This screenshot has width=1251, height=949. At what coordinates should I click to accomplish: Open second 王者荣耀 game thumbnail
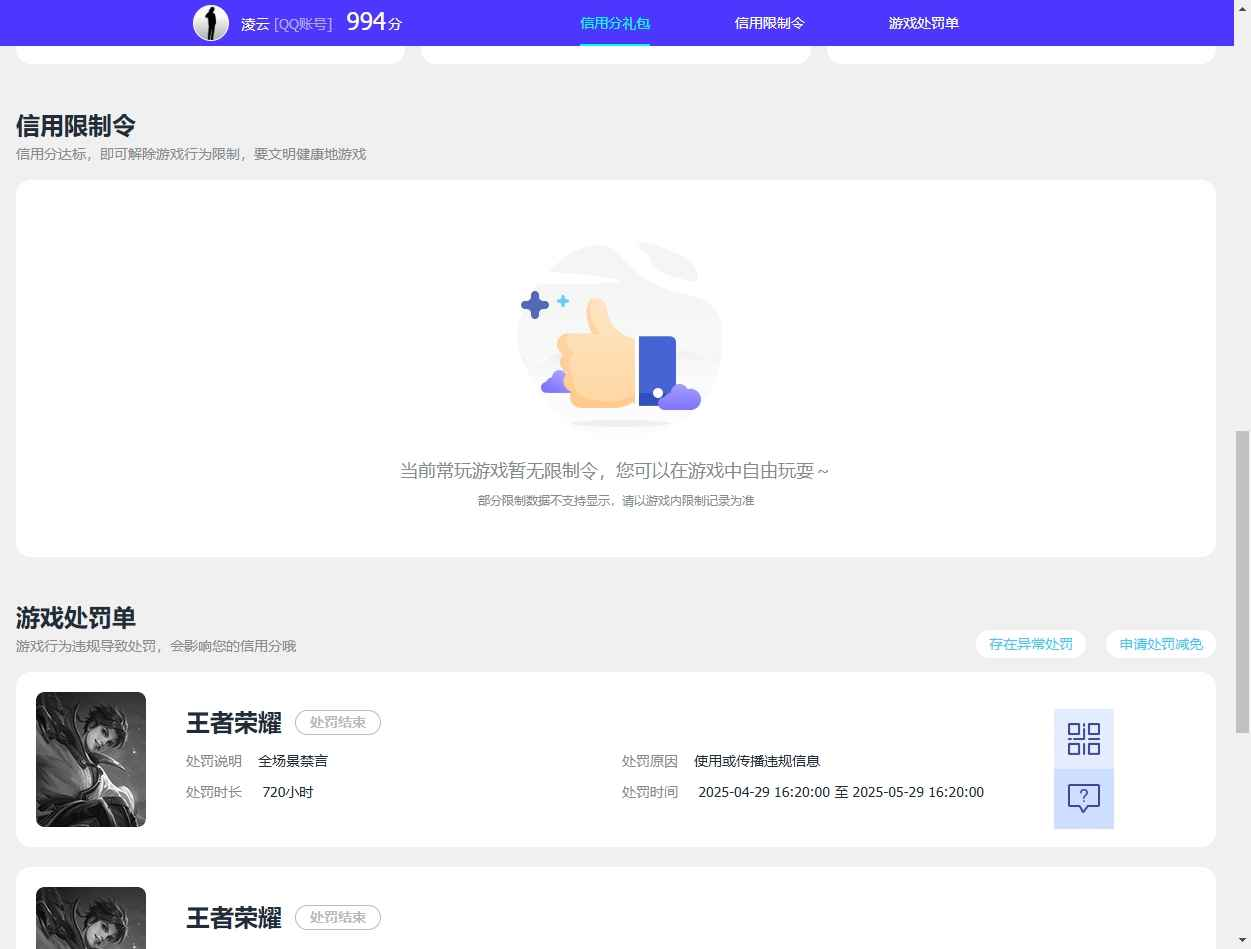[x=91, y=918]
